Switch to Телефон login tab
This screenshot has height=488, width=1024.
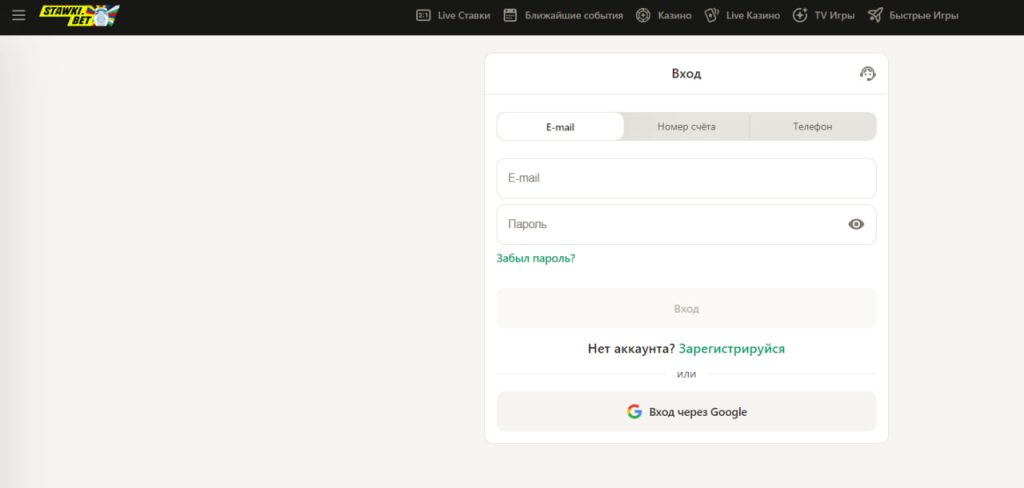tap(812, 127)
